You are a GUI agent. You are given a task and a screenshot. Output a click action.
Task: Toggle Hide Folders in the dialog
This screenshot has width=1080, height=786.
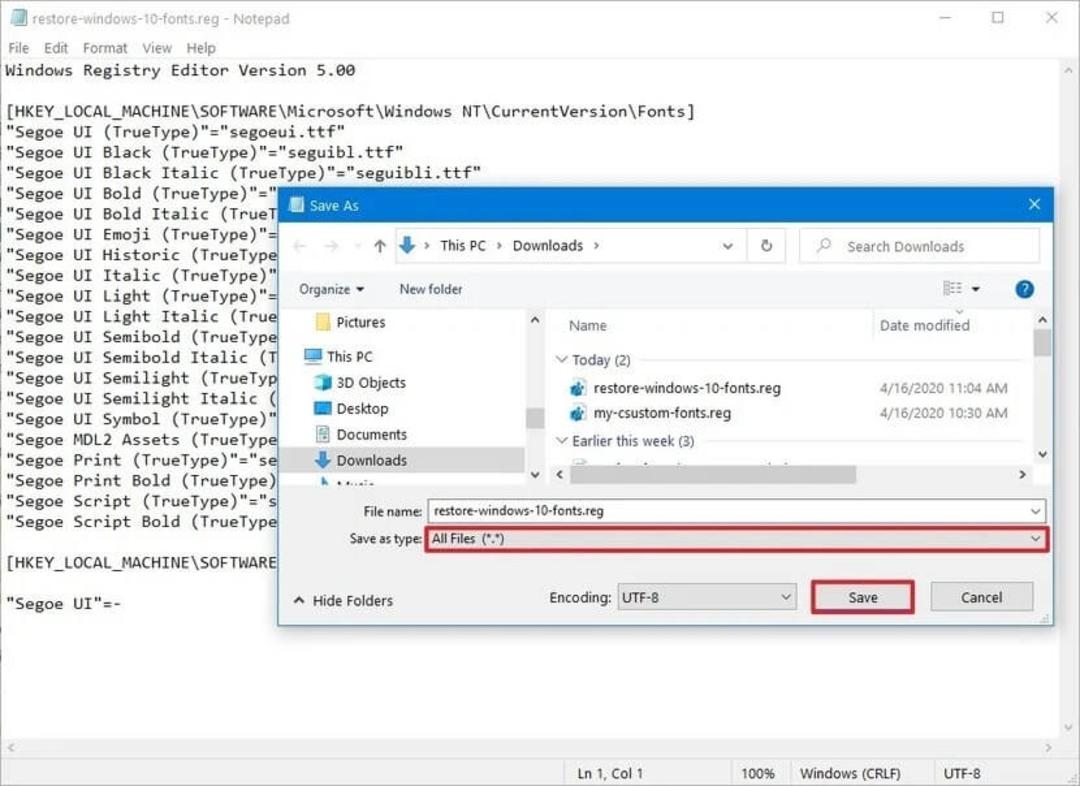click(343, 601)
